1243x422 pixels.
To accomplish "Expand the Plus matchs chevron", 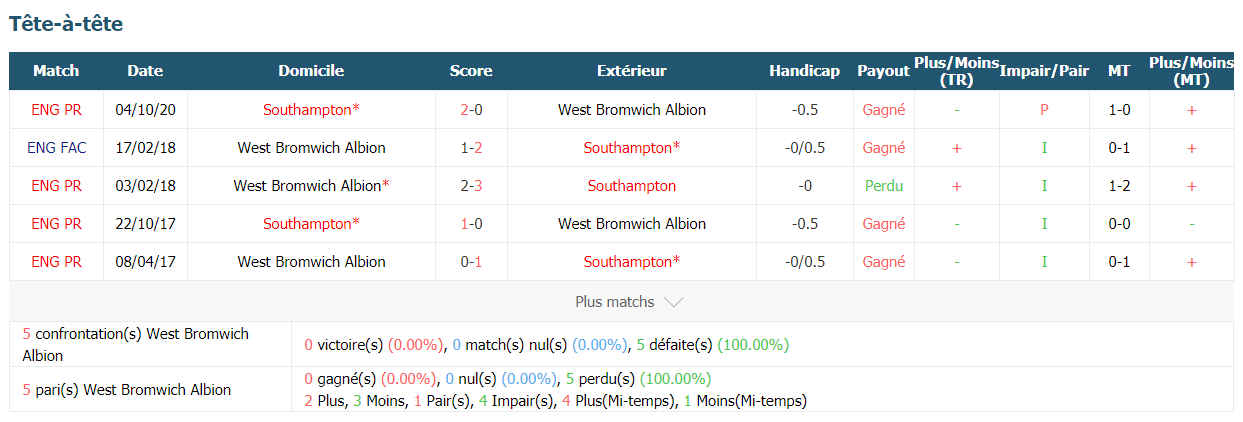I will tap(674, 302).
